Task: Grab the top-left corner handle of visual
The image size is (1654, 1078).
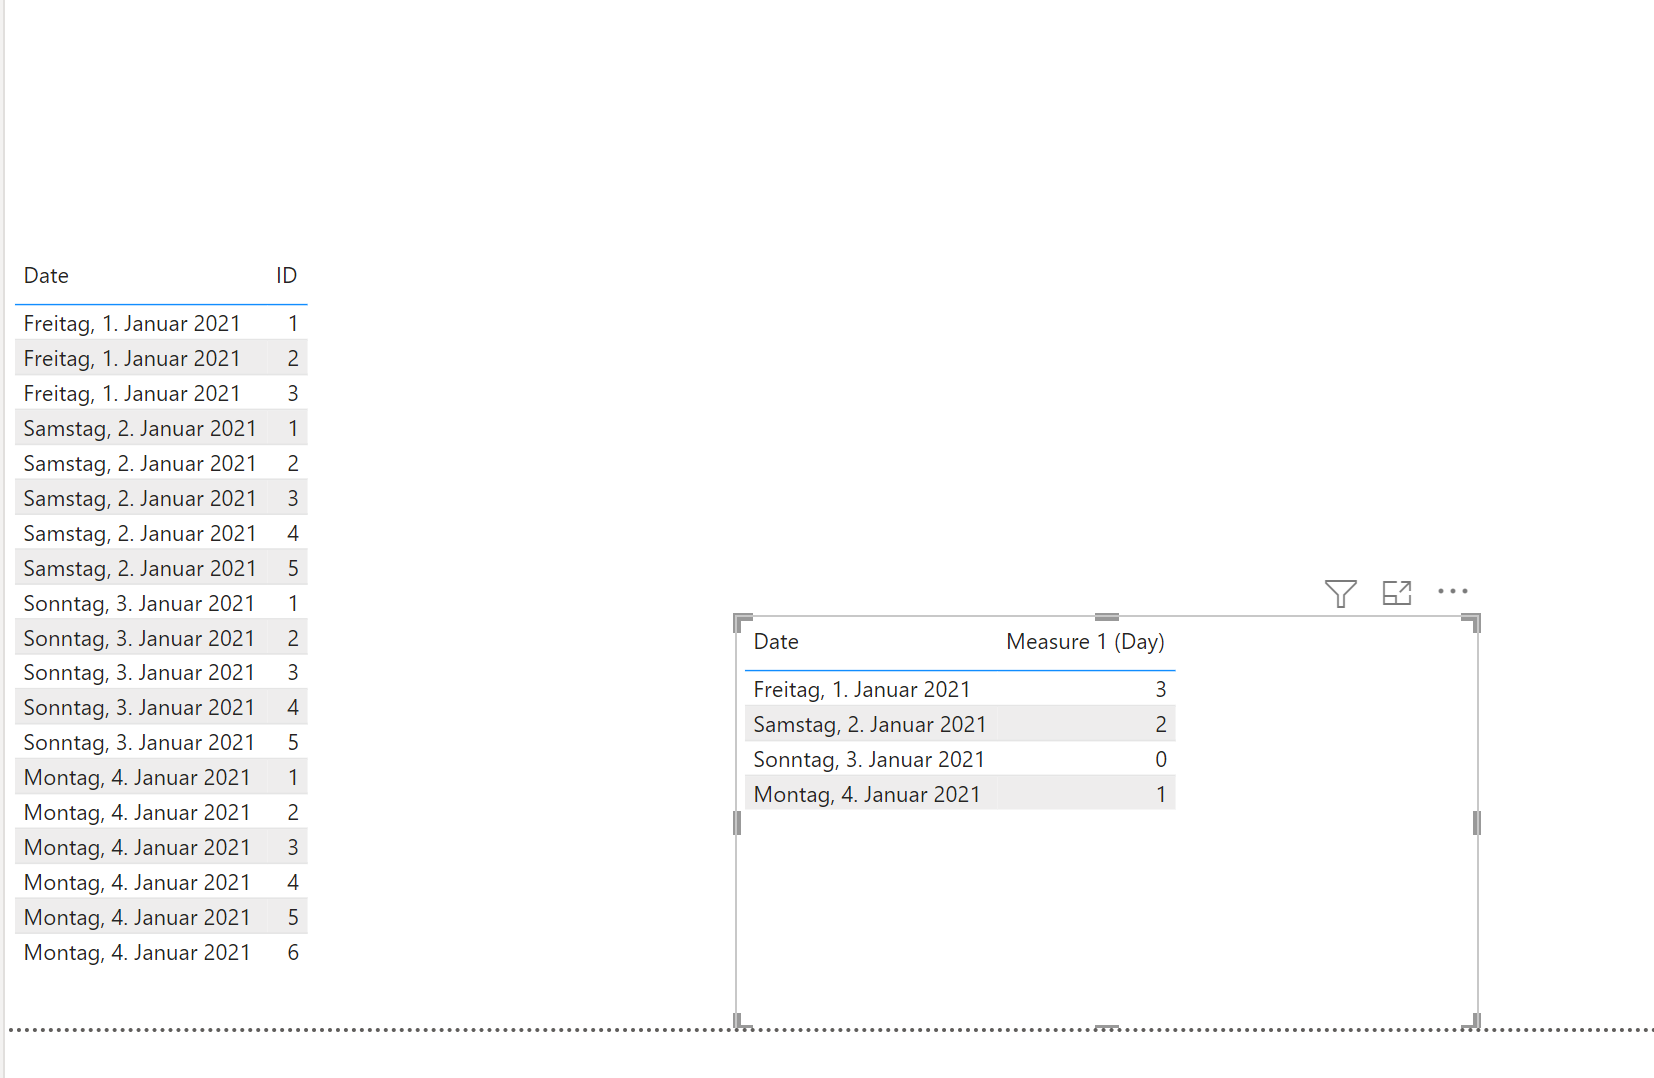Action: (x=742, y=622)
